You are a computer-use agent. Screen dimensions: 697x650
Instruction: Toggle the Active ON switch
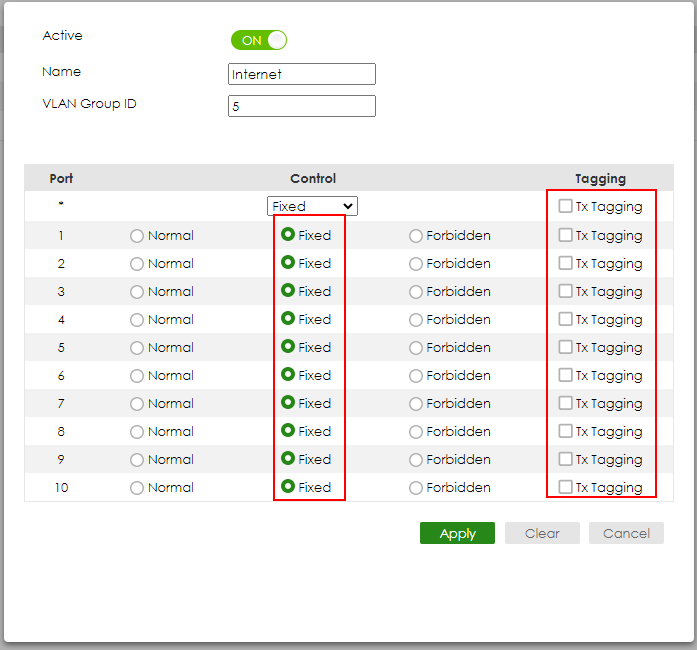[259, 40]
